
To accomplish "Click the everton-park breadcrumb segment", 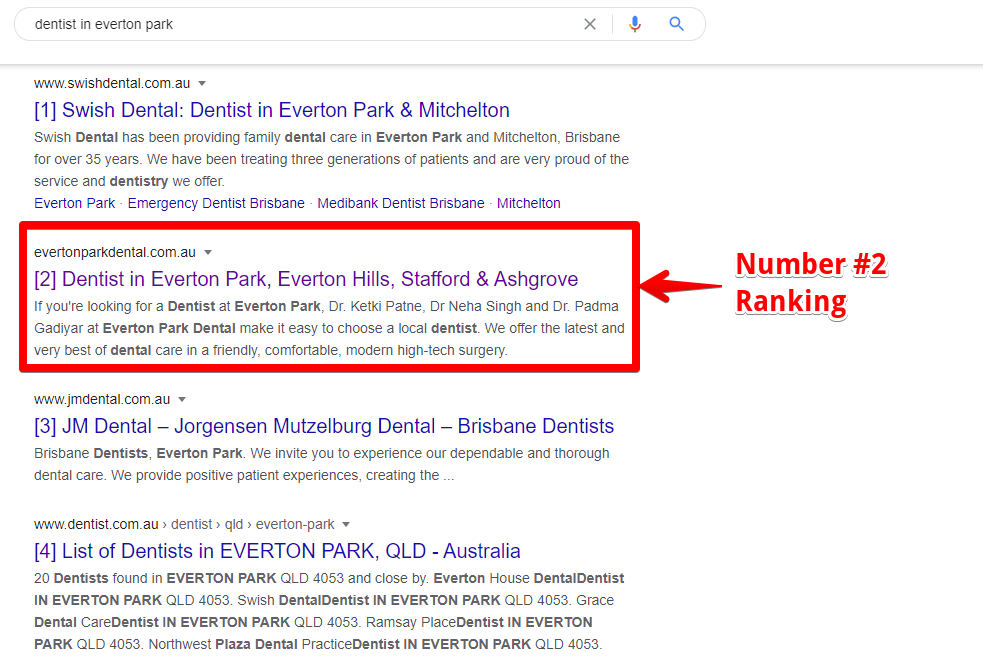I will (293, 523).
